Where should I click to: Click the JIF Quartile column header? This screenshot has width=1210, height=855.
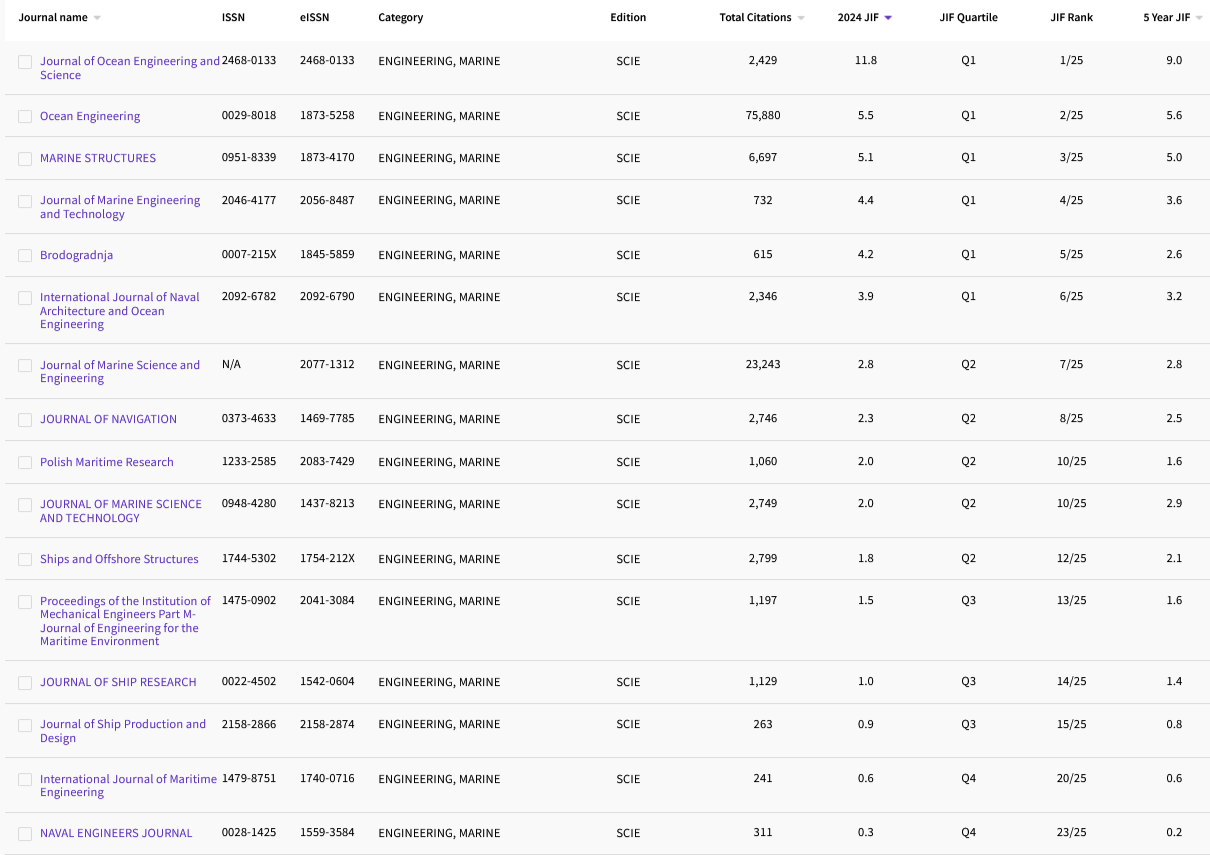point(968,18)
